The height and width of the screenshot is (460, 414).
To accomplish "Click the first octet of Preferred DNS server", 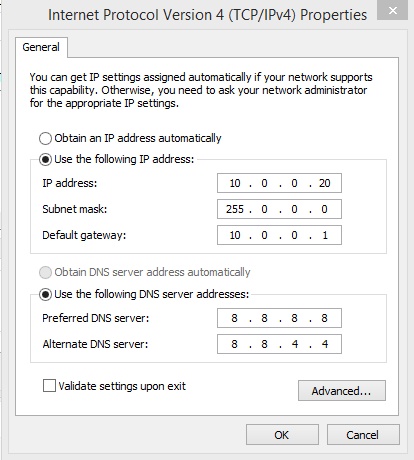I will point(234,318).
